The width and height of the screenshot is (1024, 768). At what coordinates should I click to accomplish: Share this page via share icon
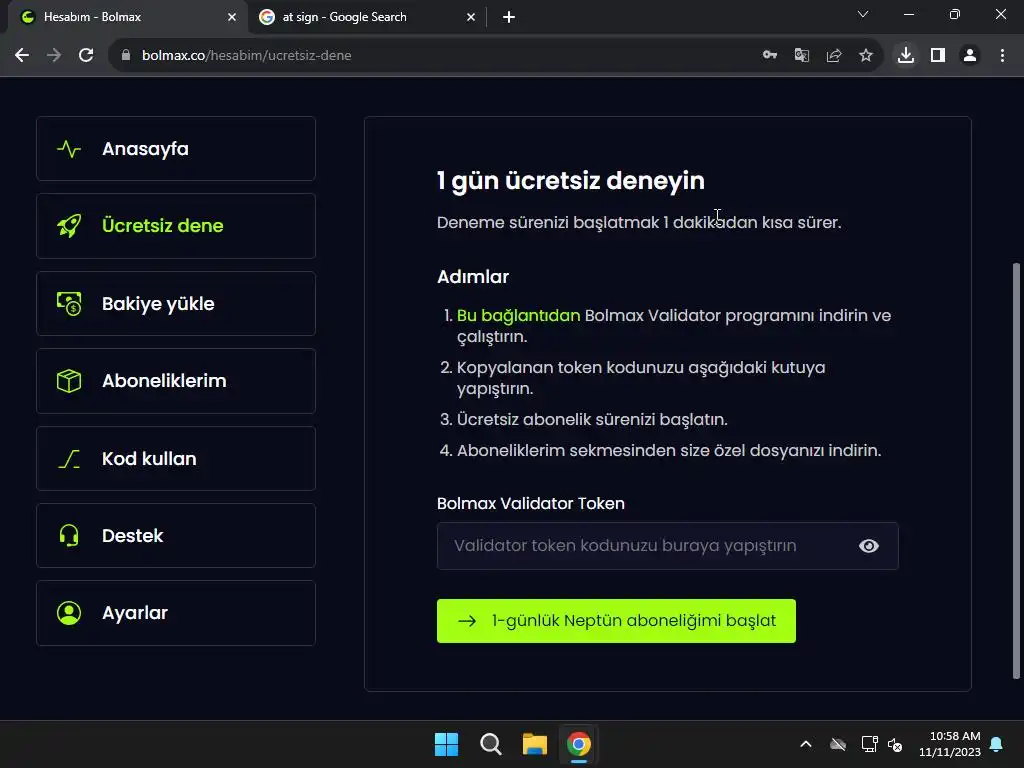click(x=833, y=56)
